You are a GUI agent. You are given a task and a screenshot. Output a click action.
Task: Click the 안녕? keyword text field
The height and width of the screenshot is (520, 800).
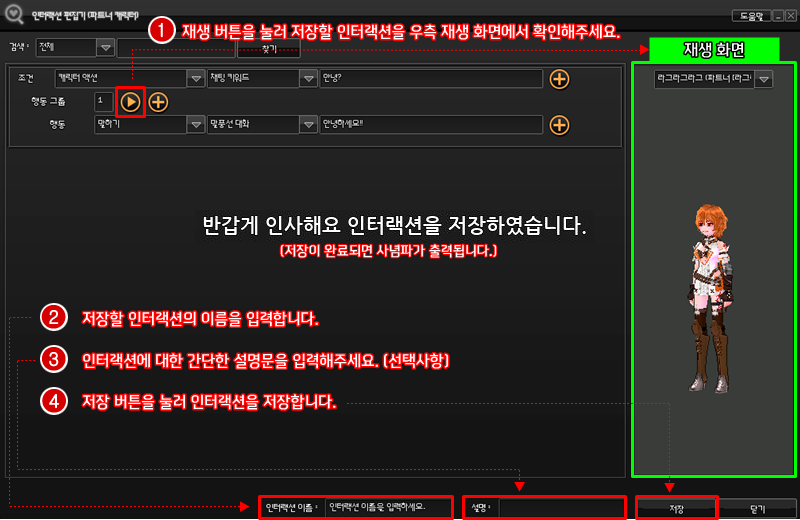pyautogui.click(x=430, y=79)
